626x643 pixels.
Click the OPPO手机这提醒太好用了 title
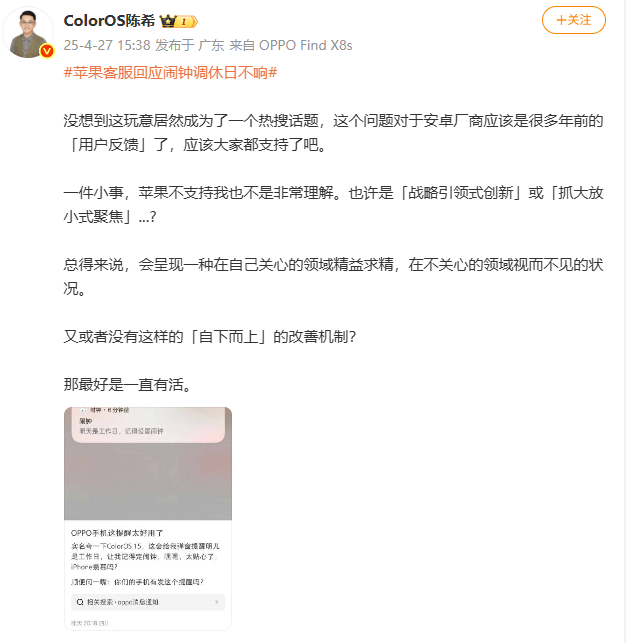(117, 533)
